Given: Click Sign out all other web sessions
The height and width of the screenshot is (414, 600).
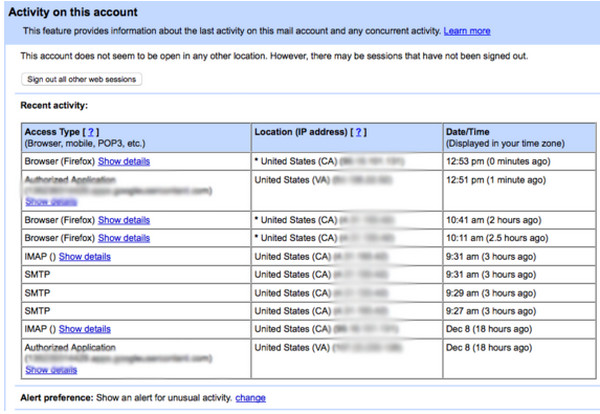Looking at the screenshot, I should [82, 79].
